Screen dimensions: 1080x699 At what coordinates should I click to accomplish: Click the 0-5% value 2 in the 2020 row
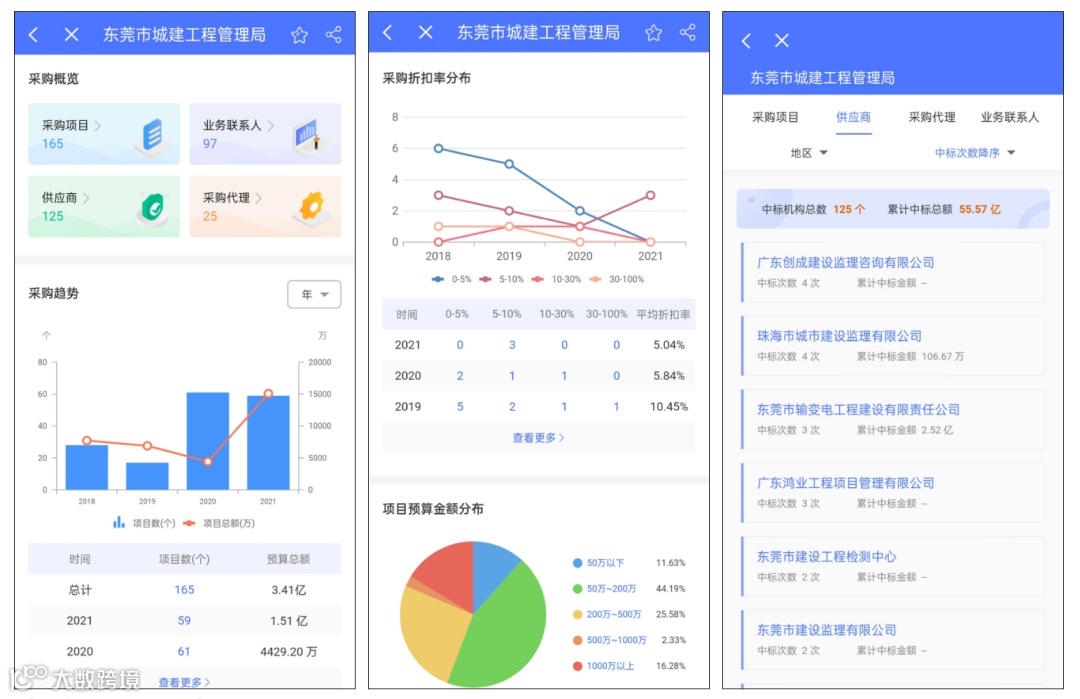pyautogui.click(x=460, y=376)
